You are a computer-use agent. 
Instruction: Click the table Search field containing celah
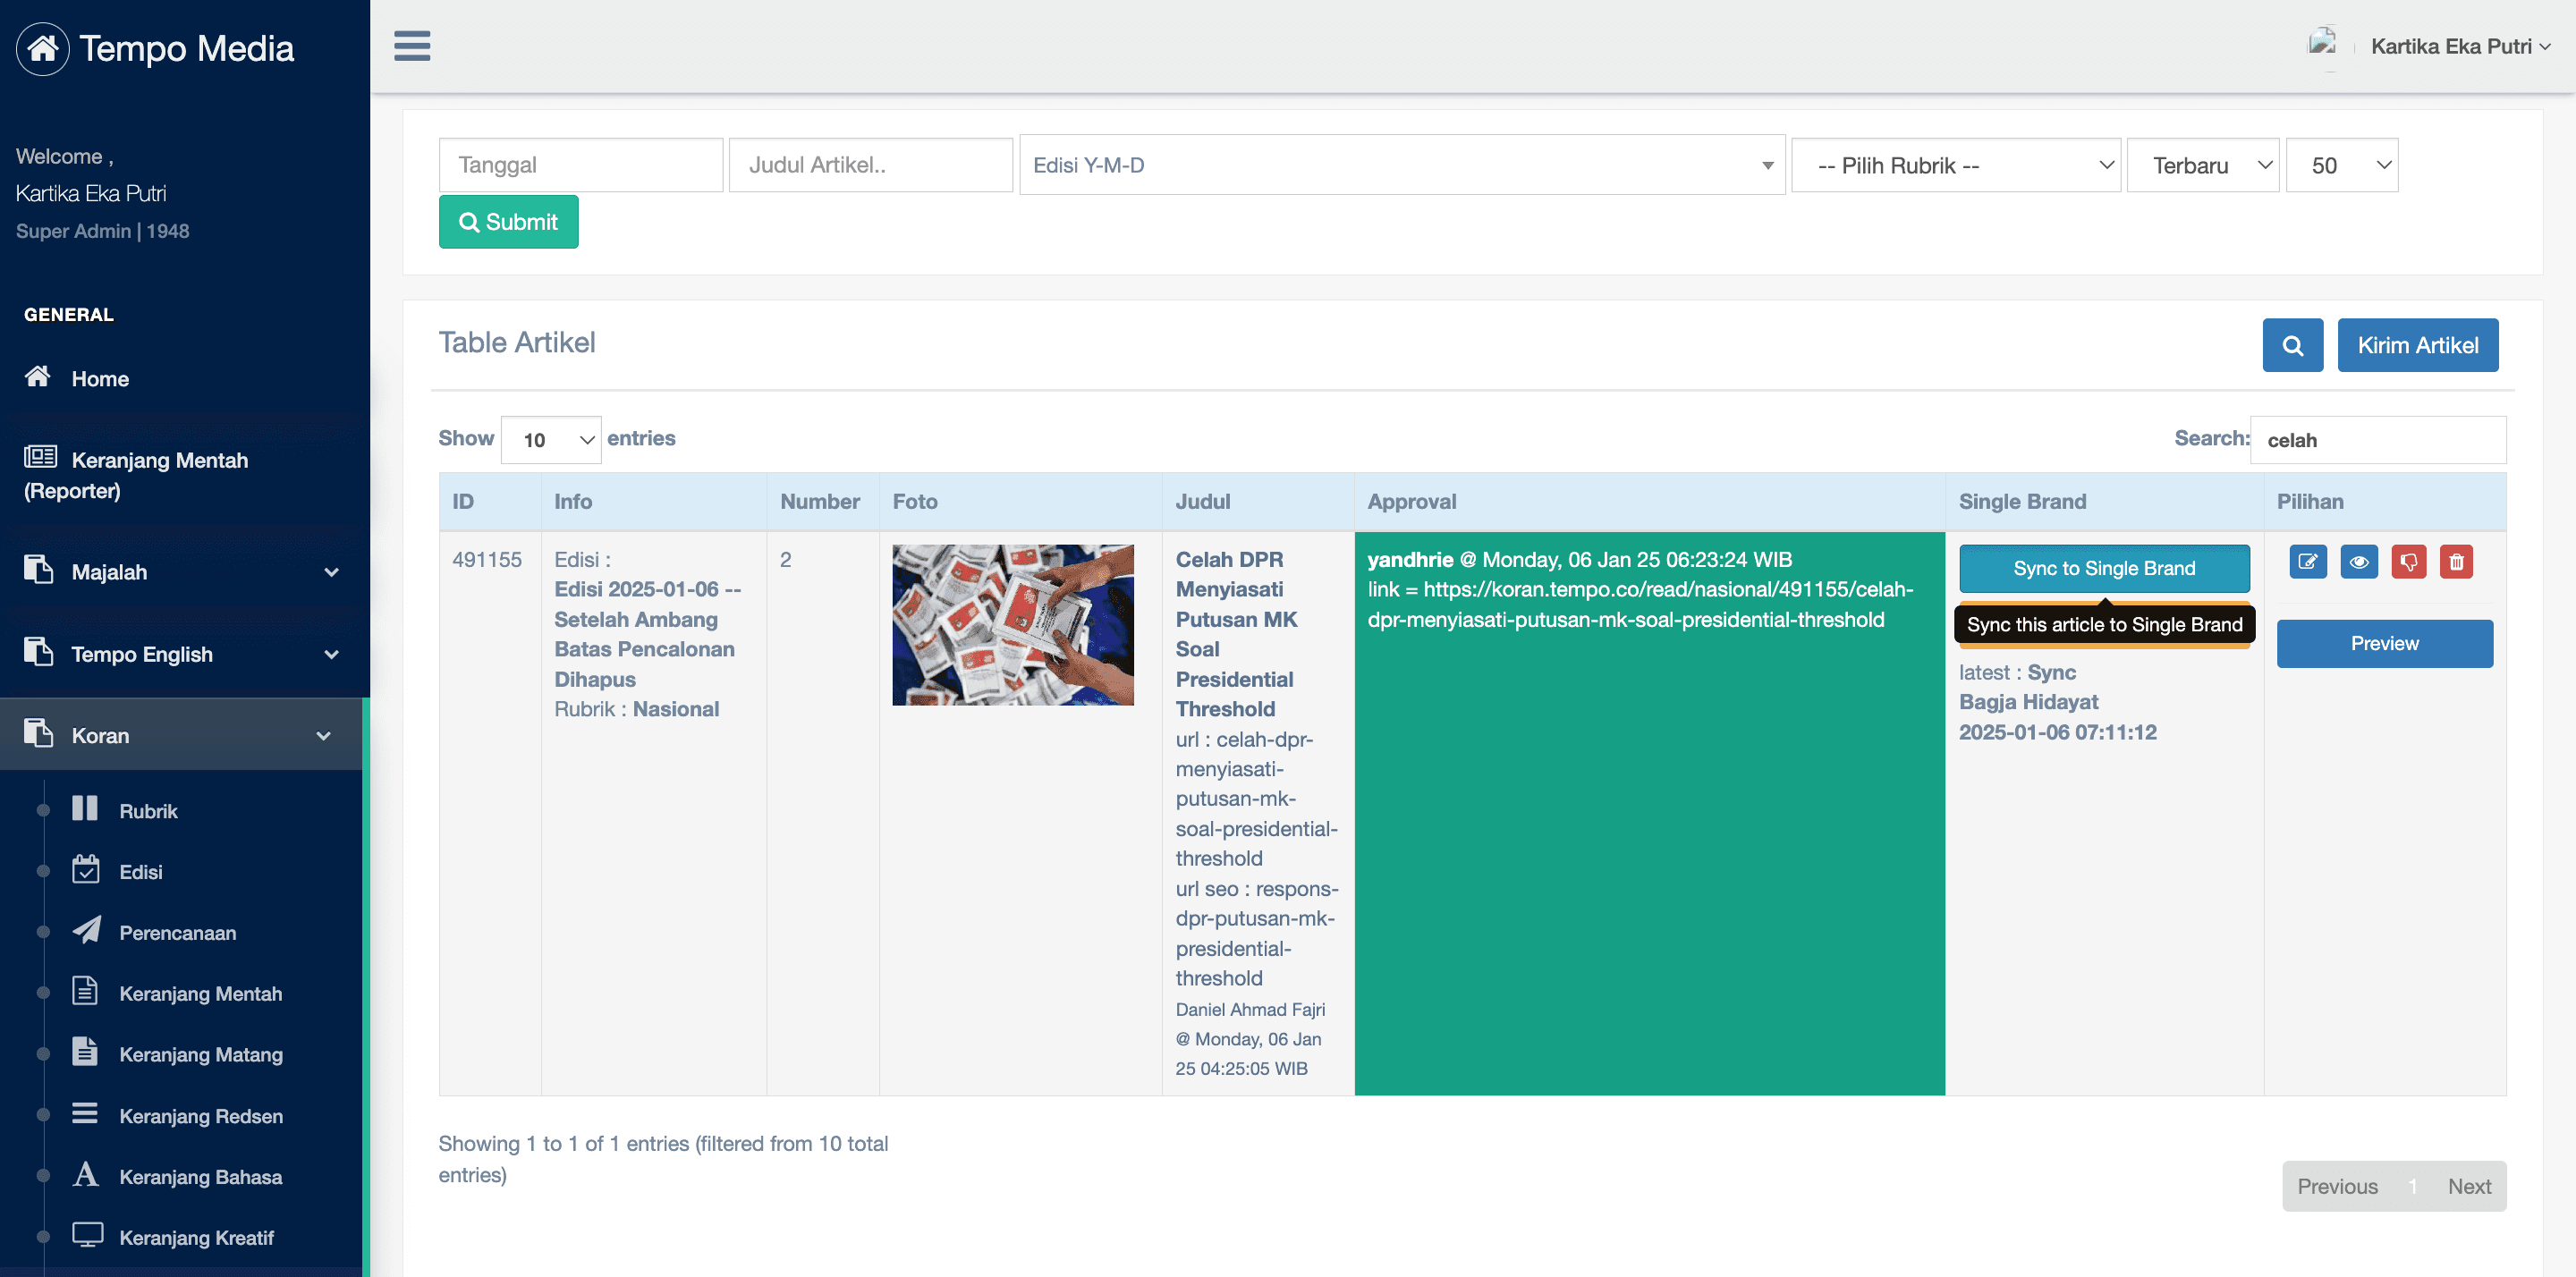click(x=2377, y=440)
